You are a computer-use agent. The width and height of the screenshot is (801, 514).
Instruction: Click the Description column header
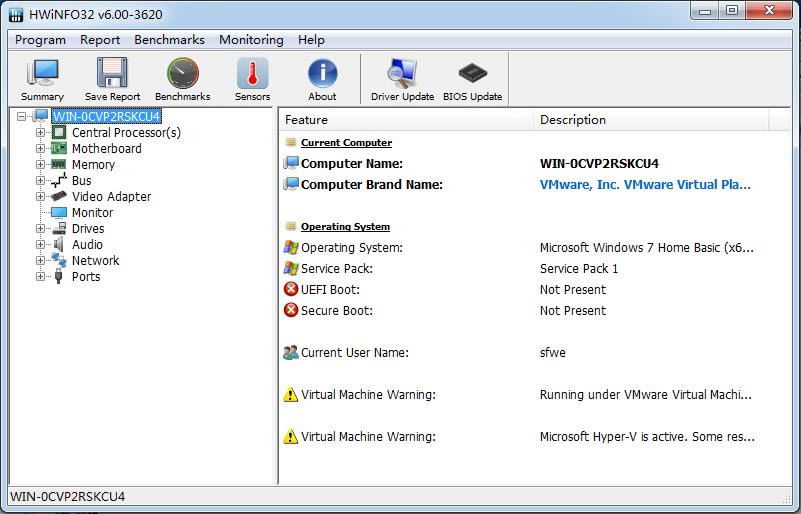tap(651, 120)
